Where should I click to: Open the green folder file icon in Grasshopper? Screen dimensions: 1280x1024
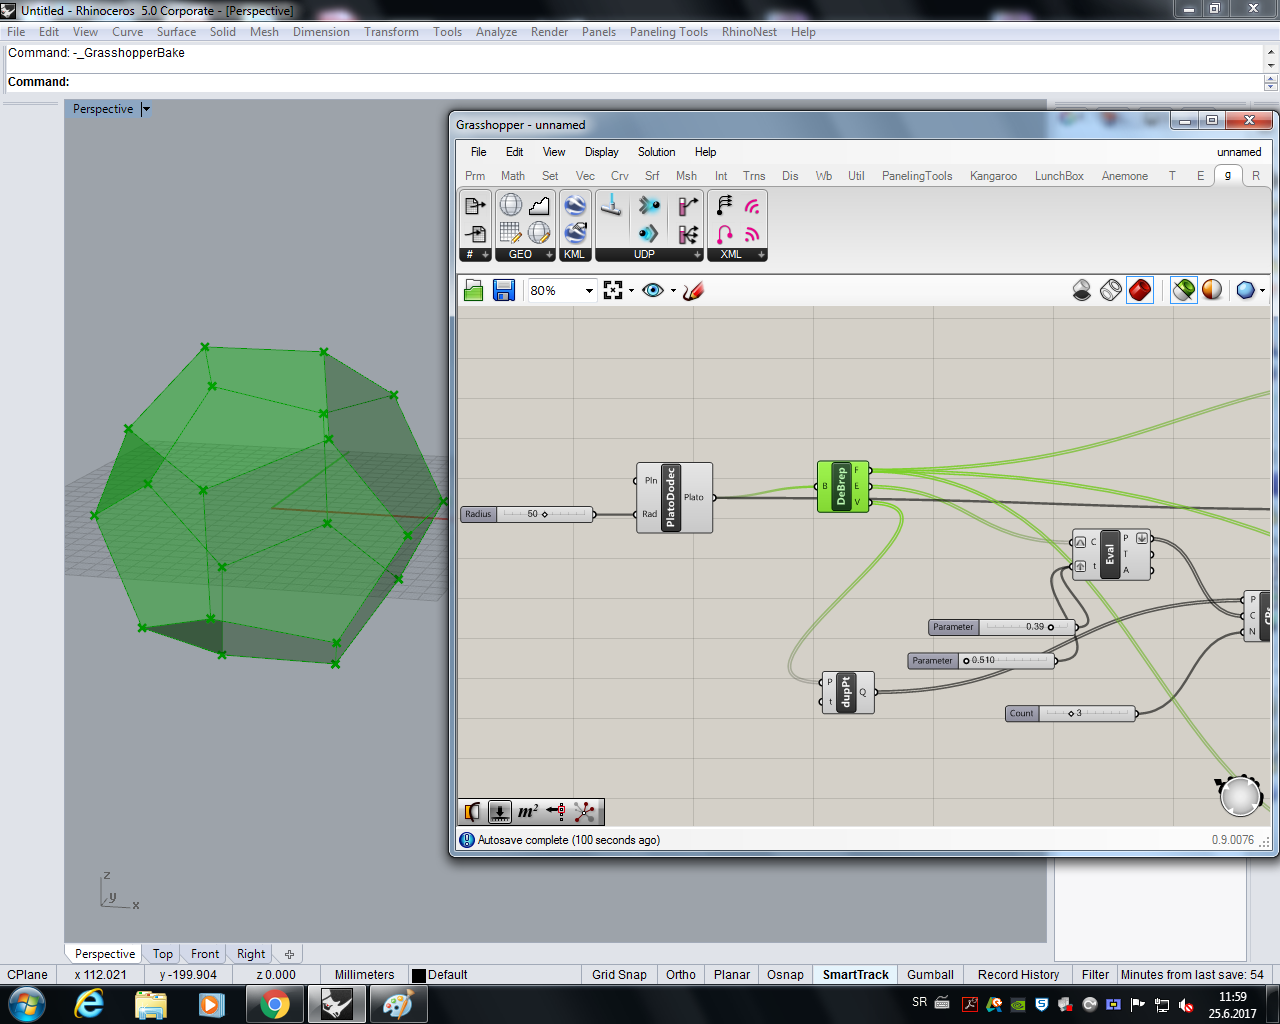point(474,290)
